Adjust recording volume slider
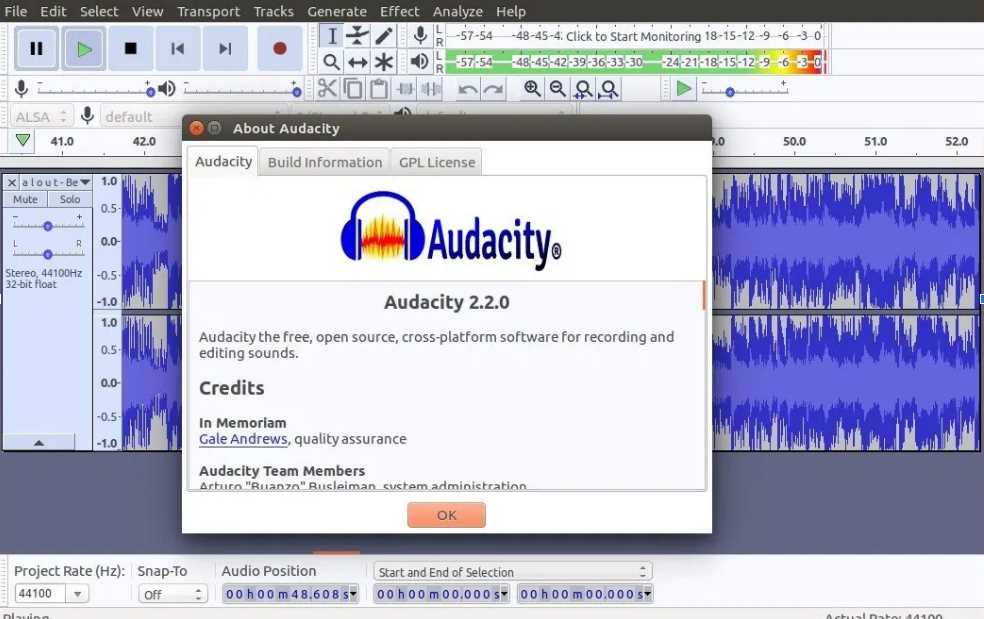Screen dimensions: 984x619 click(94, 91)
